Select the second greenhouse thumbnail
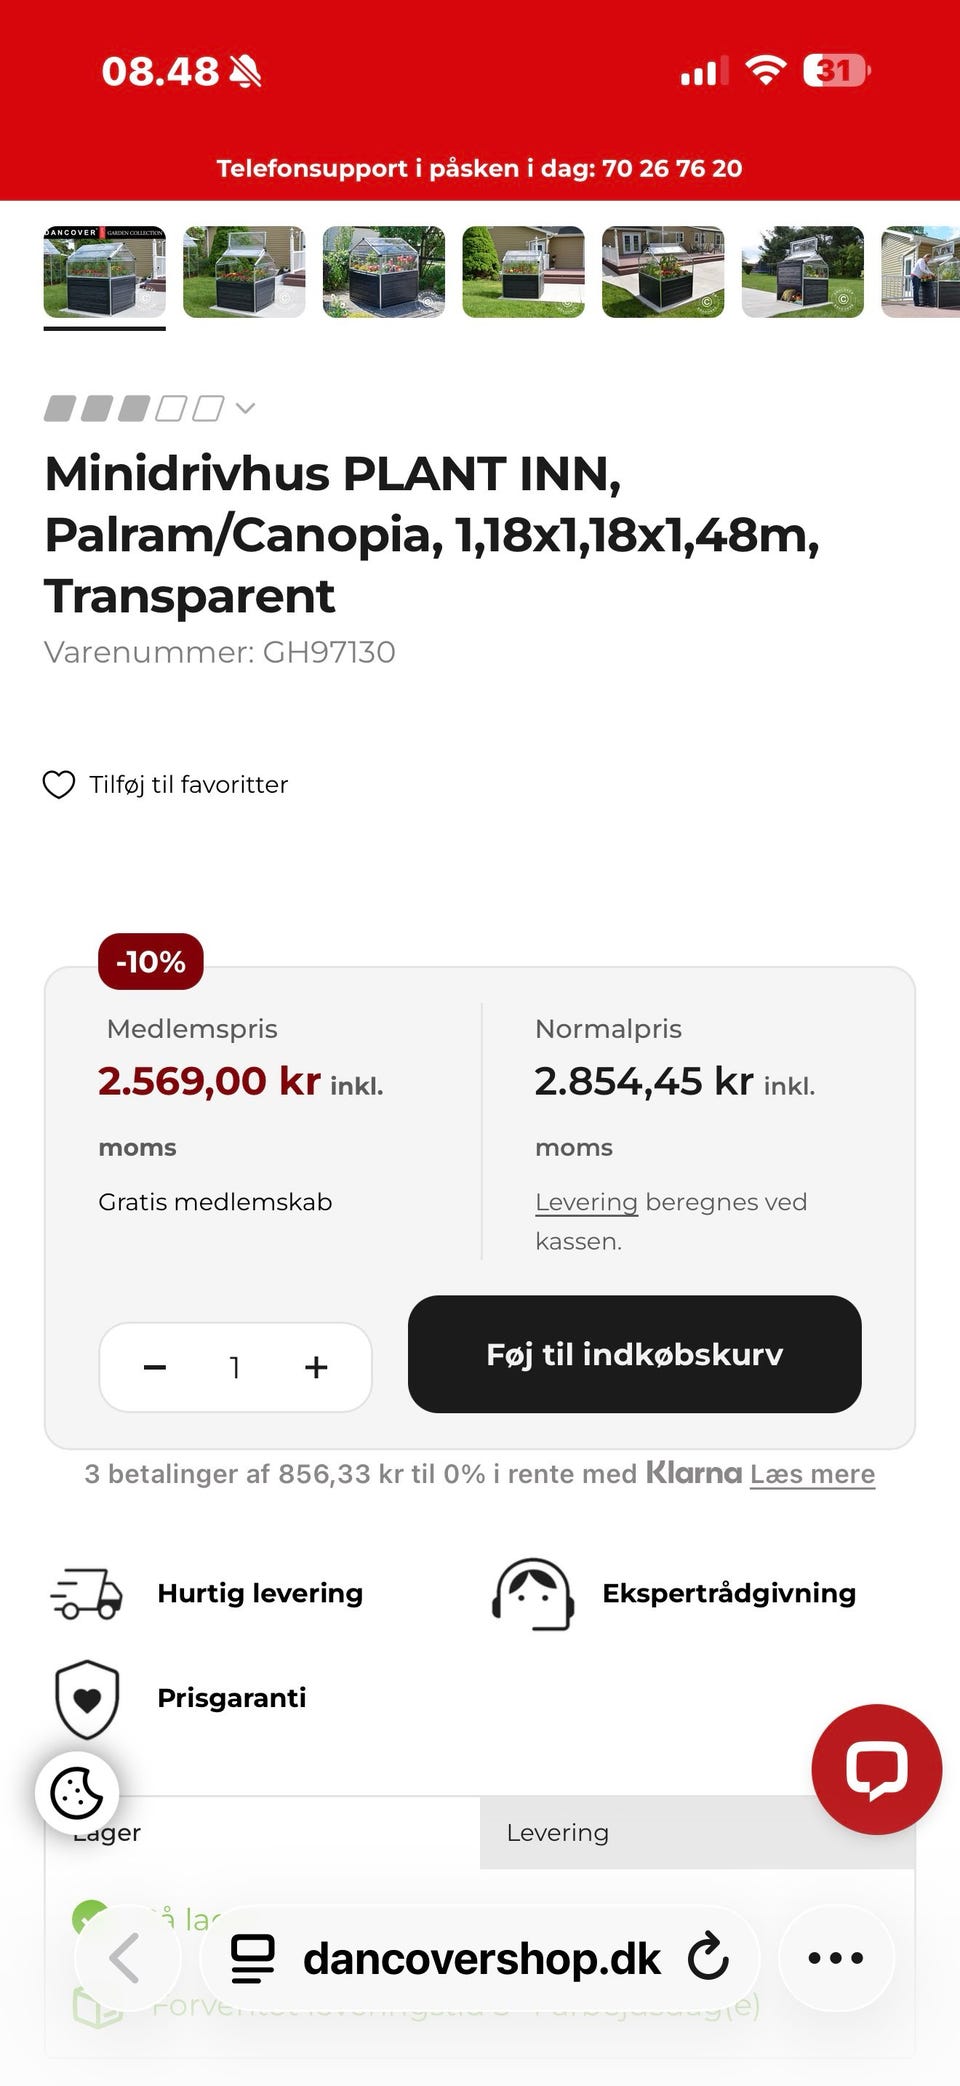Viewport: 960px width, 2086px height. pyautogui.click(x=244, y=272)
